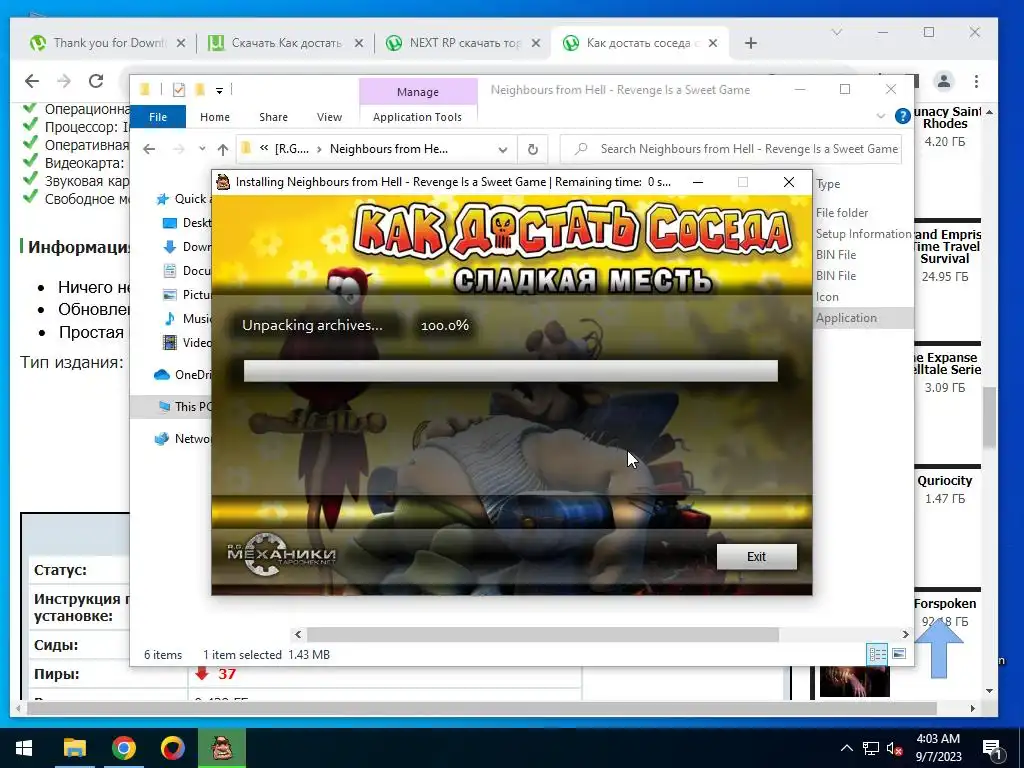Open the View ribbon tab
This screenshot has width=1024, height=768.
[329, 117]
